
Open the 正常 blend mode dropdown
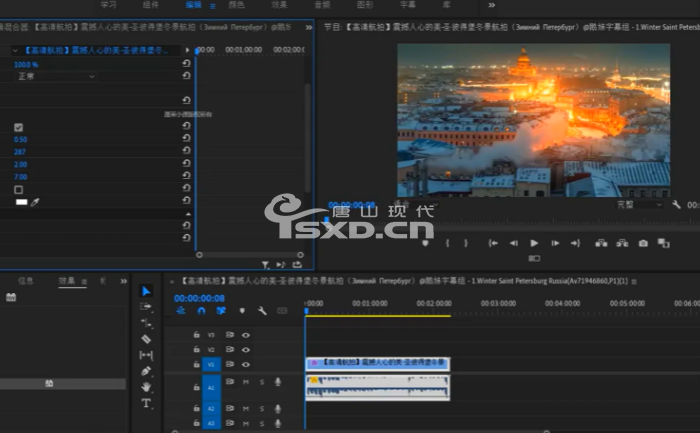(x=56, y=76)
